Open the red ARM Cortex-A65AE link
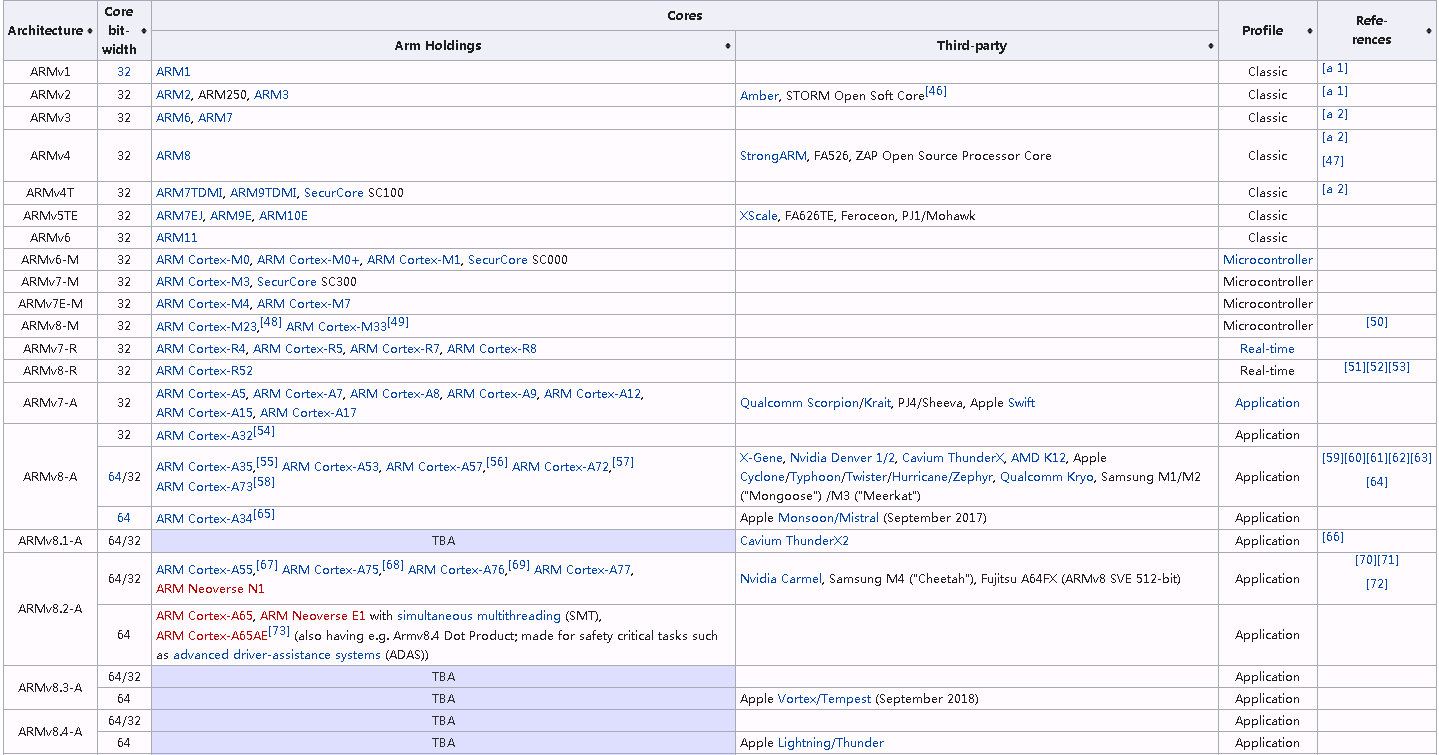Image resolution: width=1439 pixels, height=755 pixels. tap(211, 636)
